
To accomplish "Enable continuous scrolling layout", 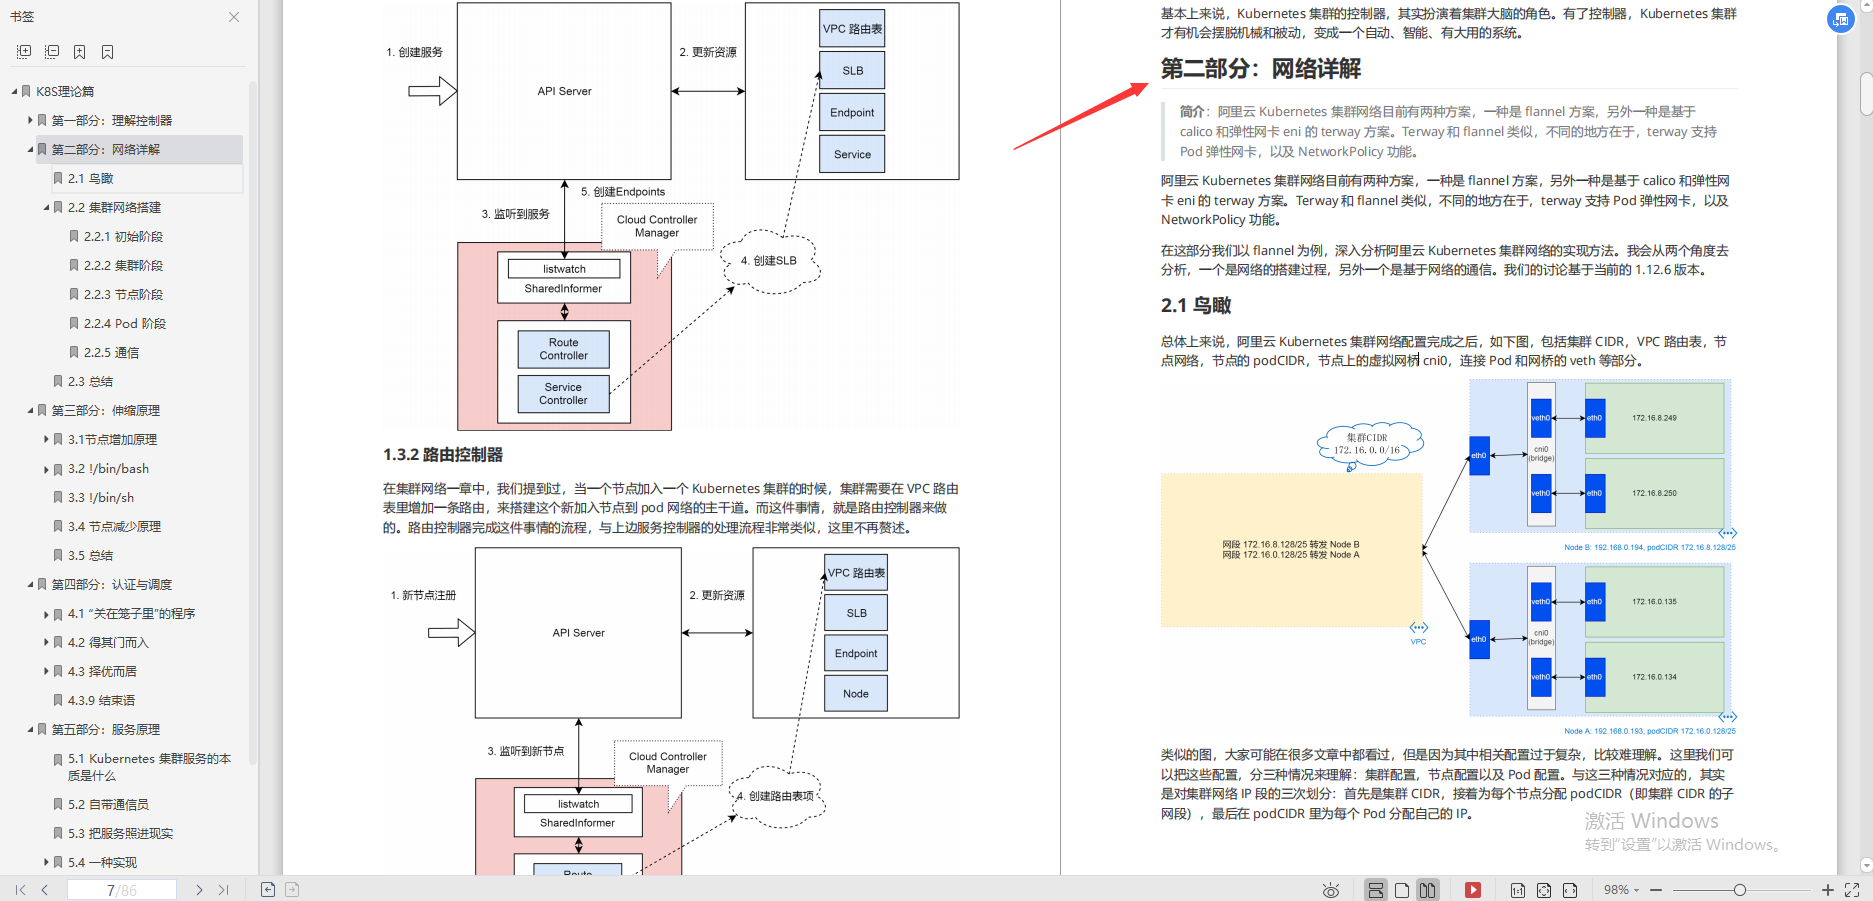I will point(1376,890).
